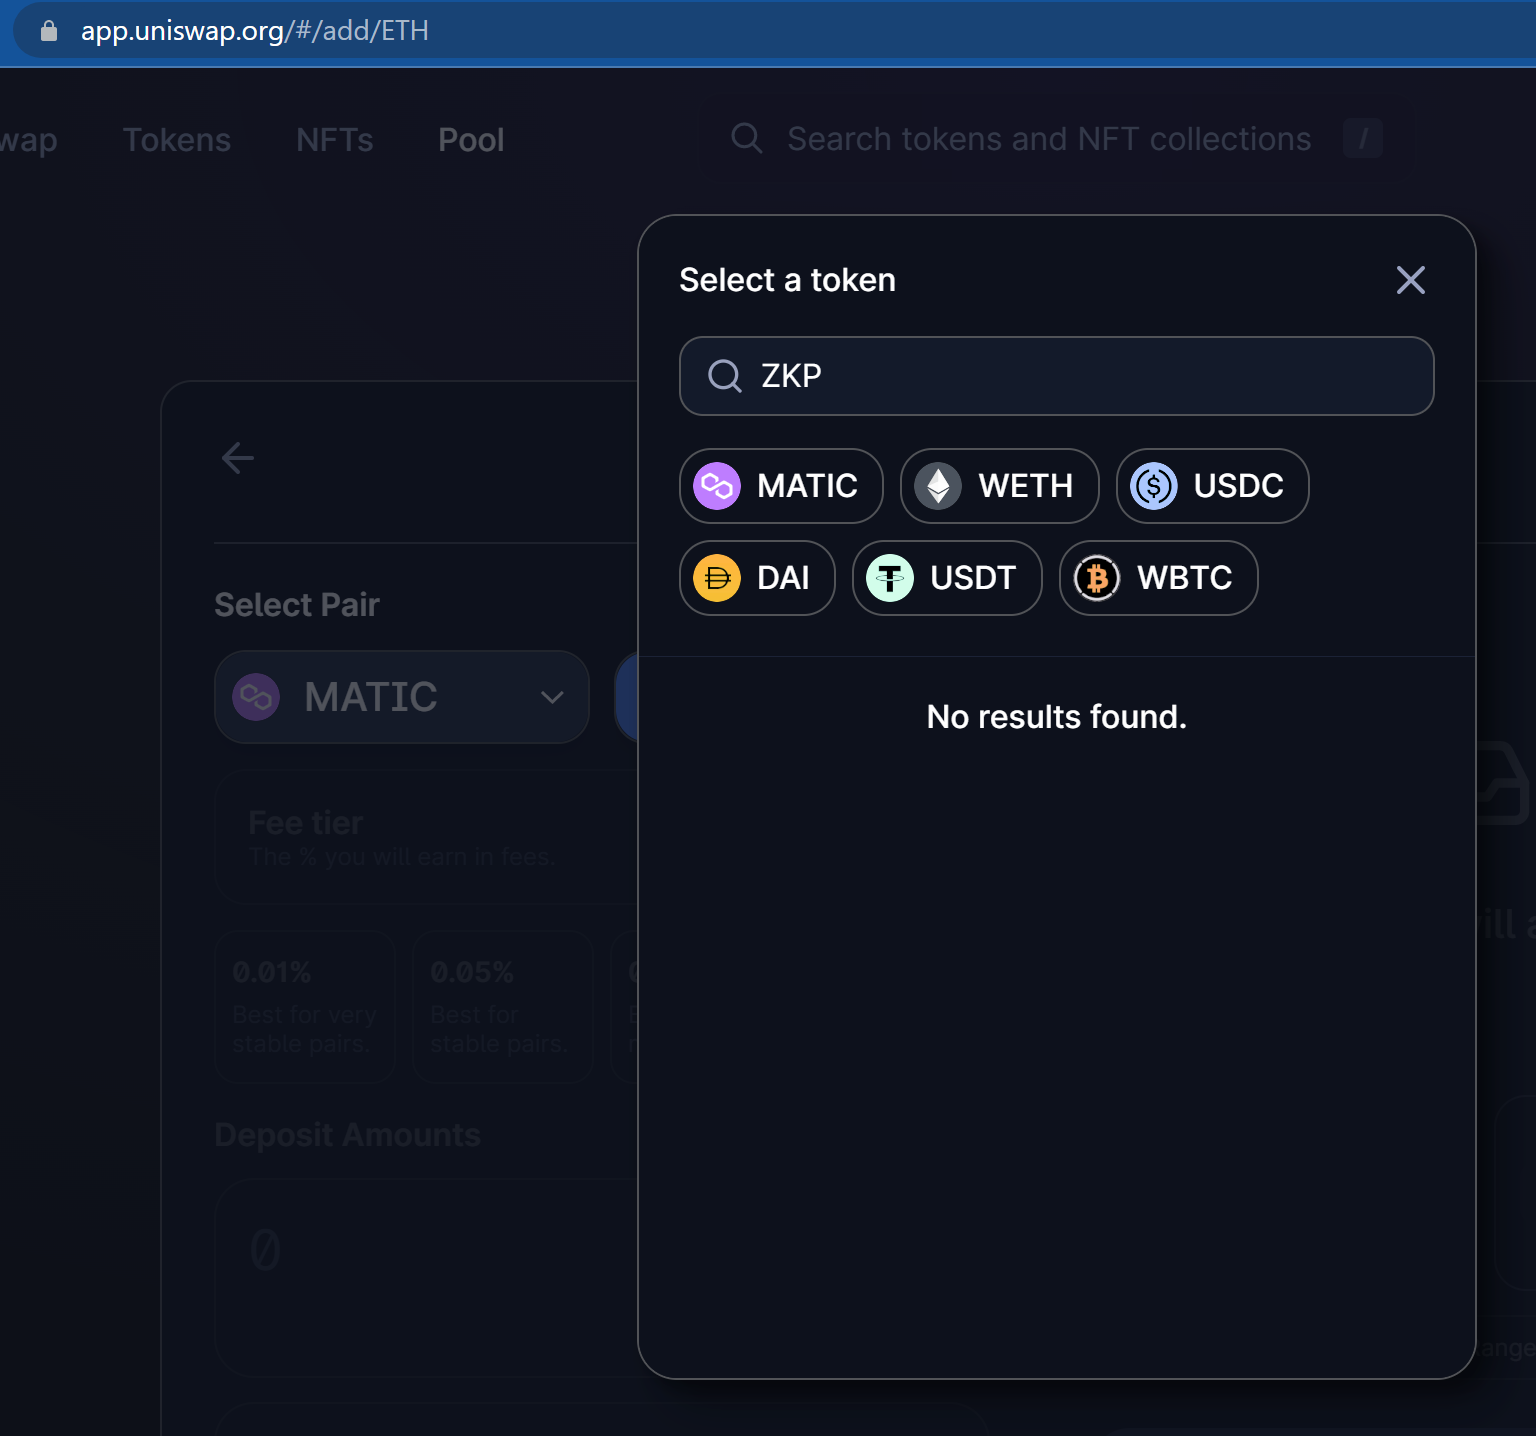Open the MATIC token pair dropdown
The width and height of the screenshot is (1536, 1436).
click(401, 697)
